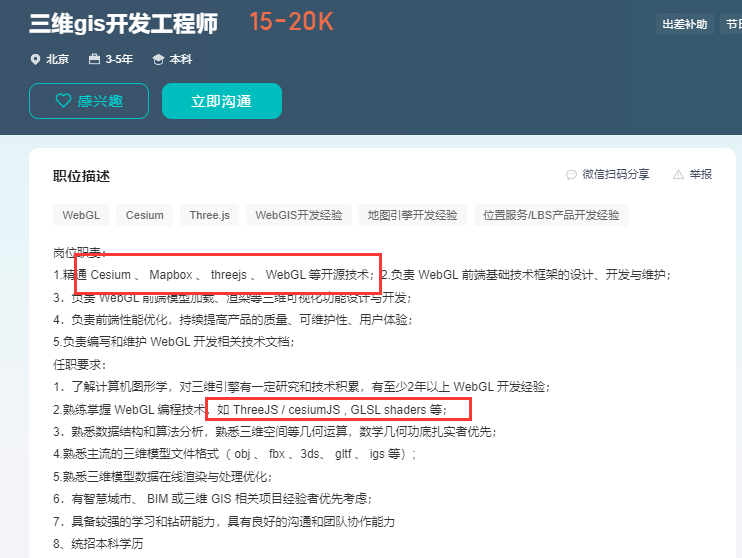The height and width of the screenshot is (558, 742).
Task: Click the heart icon in 感兴趣
Action: click(x=63, y=100)
